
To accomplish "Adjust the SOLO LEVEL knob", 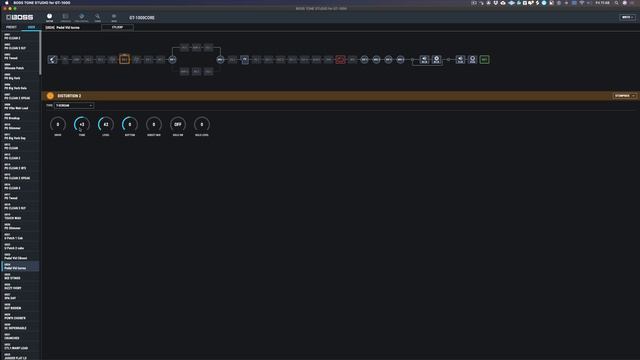I will 202,124.
